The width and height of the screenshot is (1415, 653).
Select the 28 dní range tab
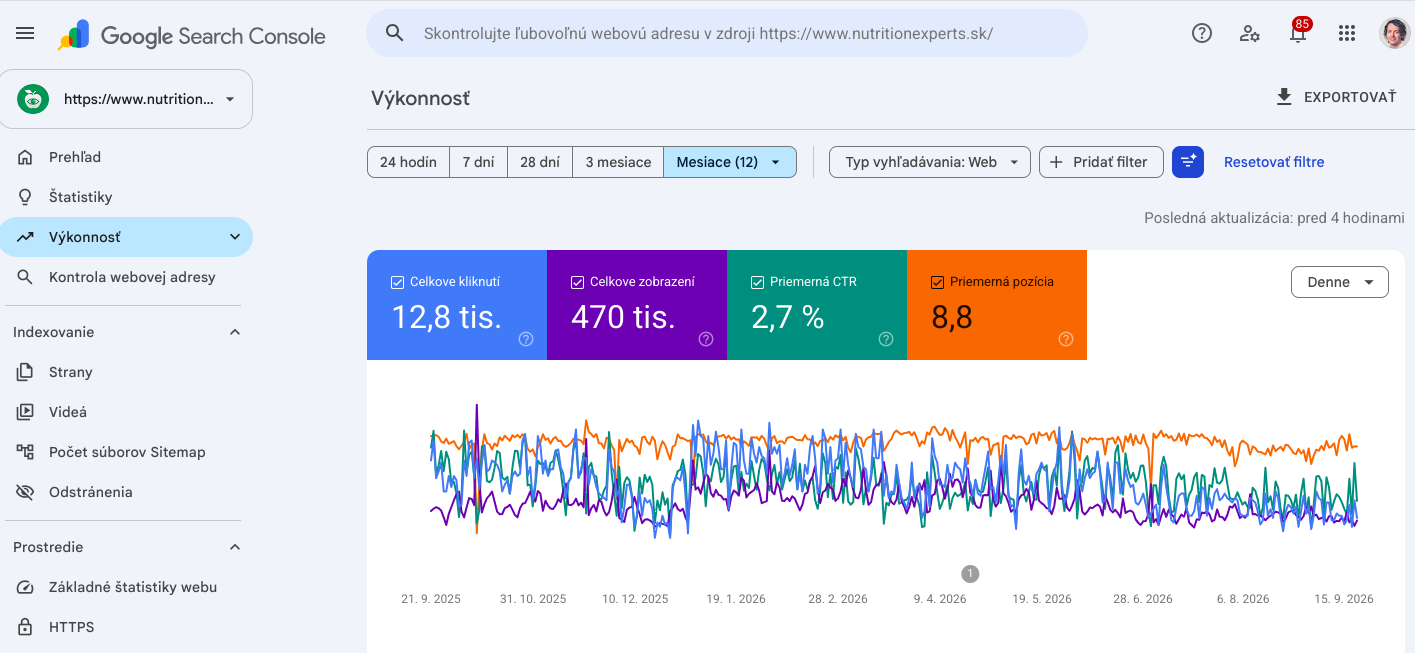(540, 162)
